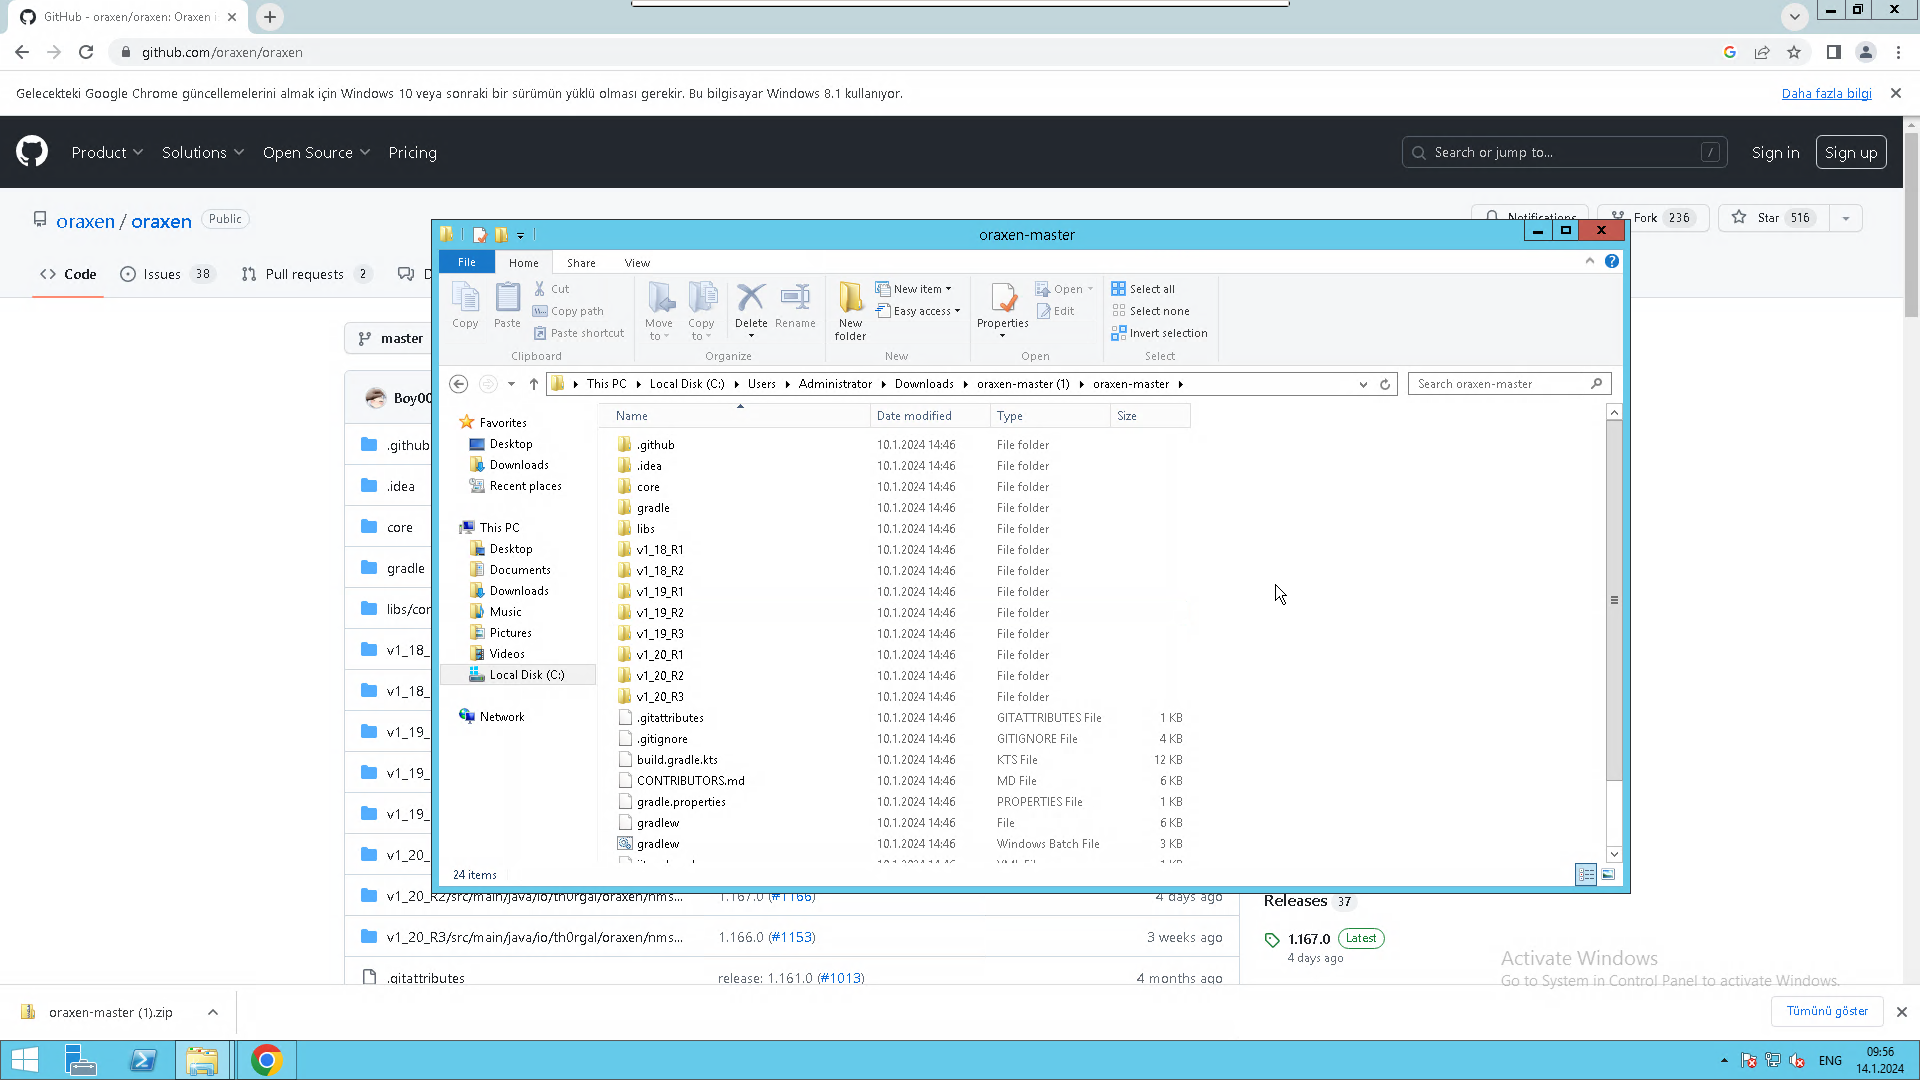Image resolution: width=1920 pixels, height=1080 pixels.
Task: Go back in Explorer navigation
Action: [x=459, y=384]
